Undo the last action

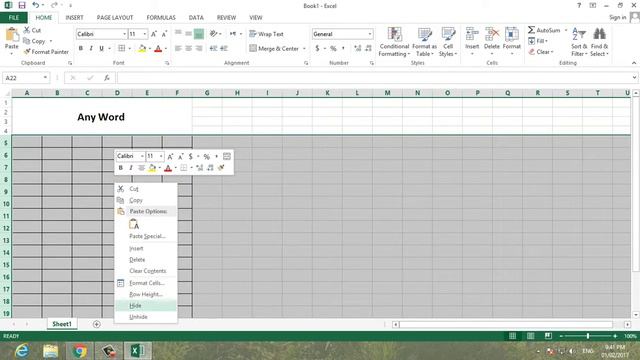[x=36, y=5]
